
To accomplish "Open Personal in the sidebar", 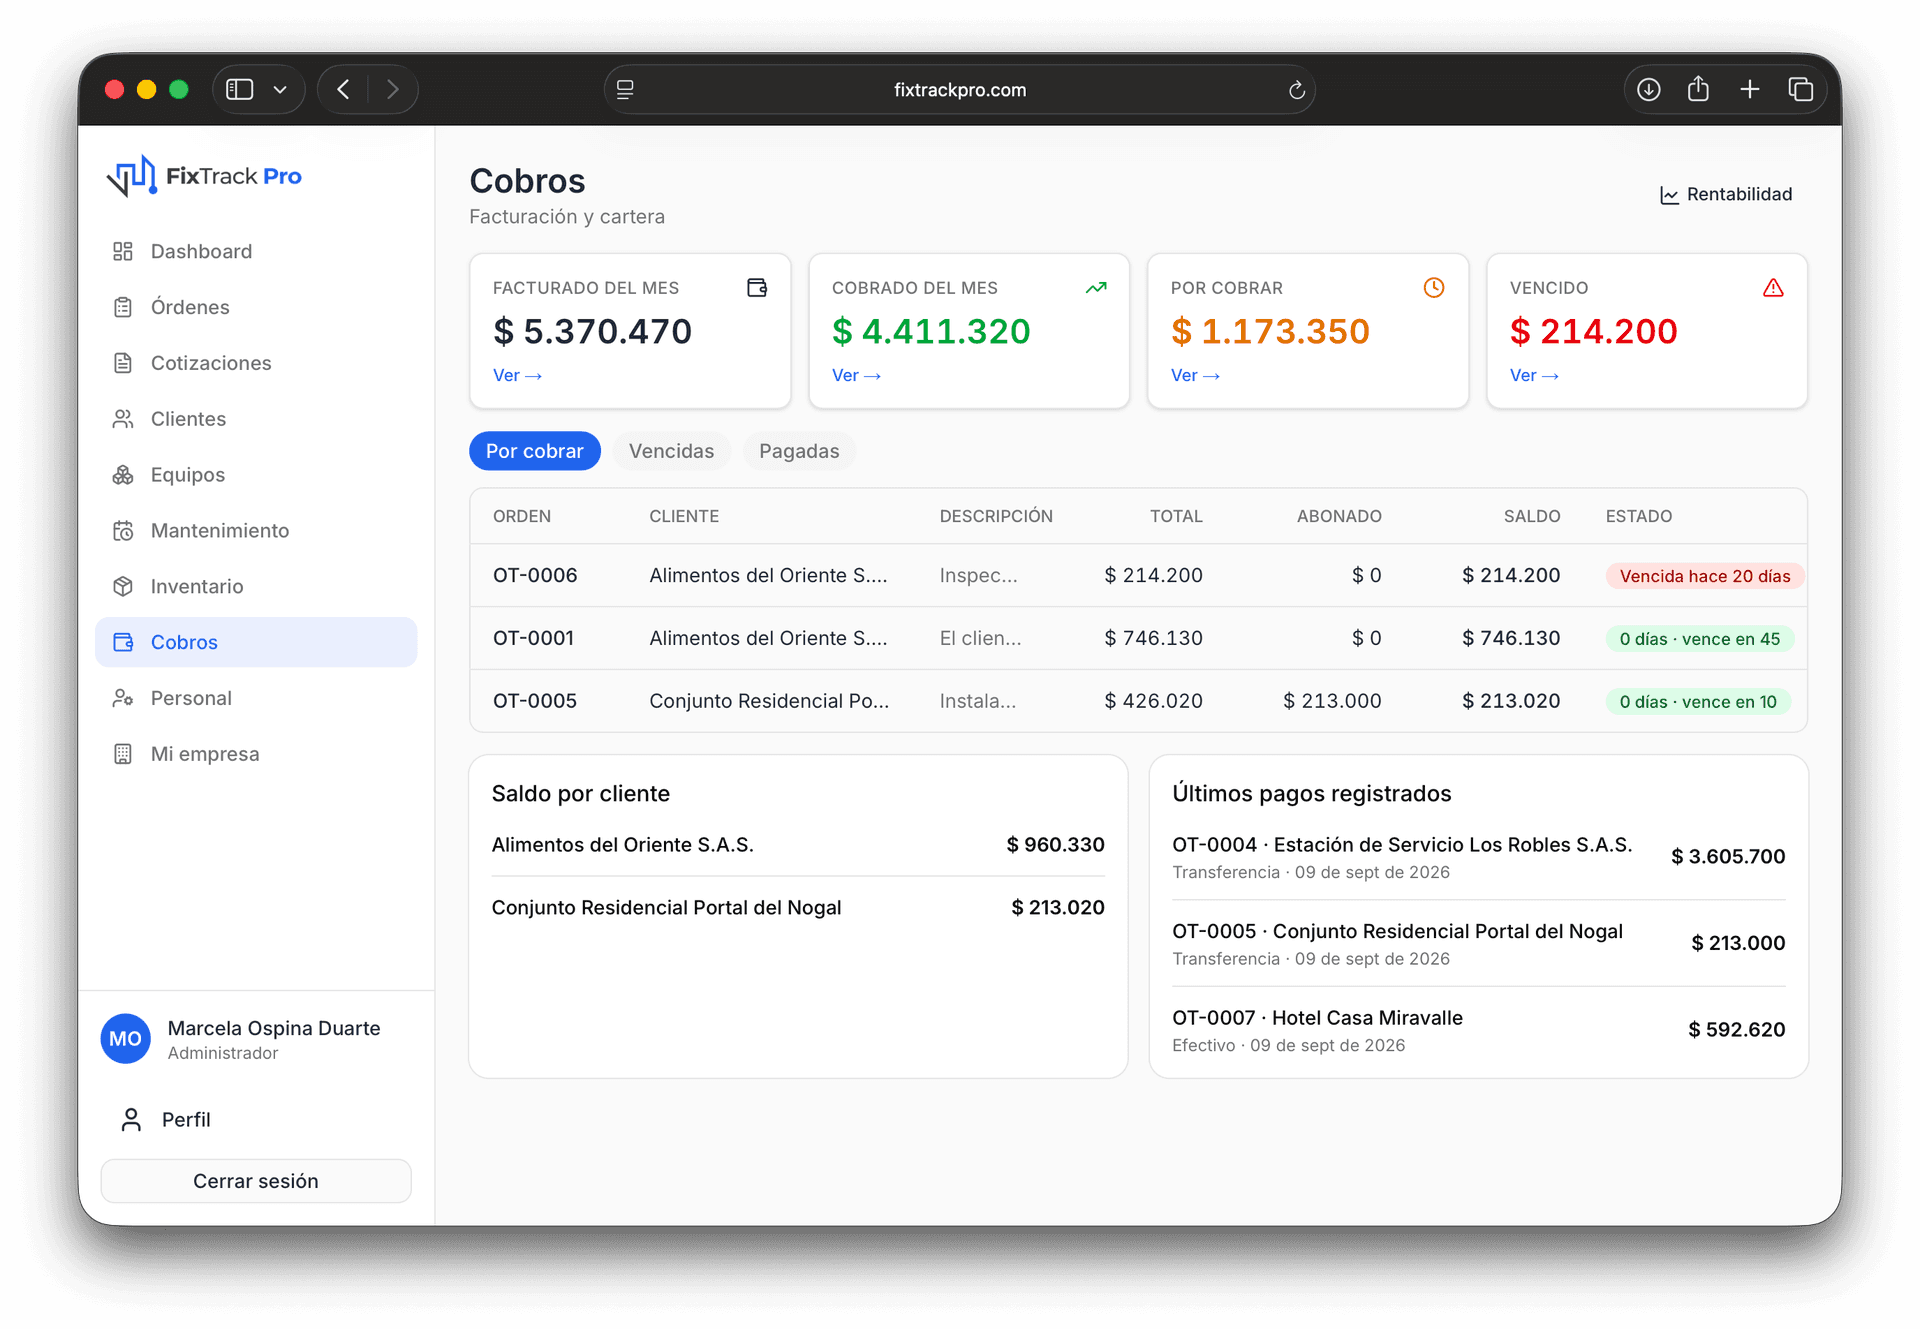I will [256, 698].
